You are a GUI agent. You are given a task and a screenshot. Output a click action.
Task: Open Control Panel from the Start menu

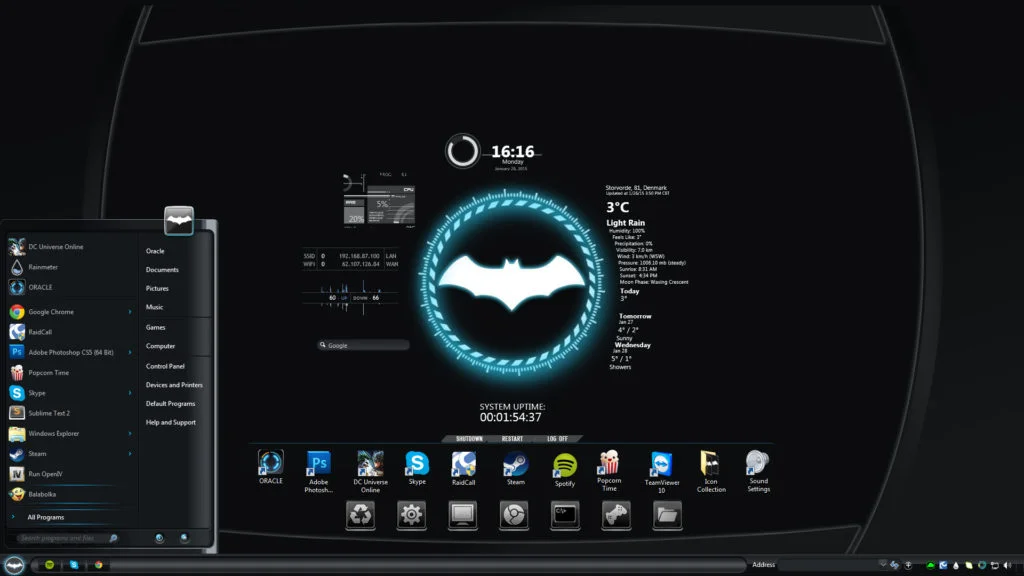pyautogui.click(x=165, y=366)
